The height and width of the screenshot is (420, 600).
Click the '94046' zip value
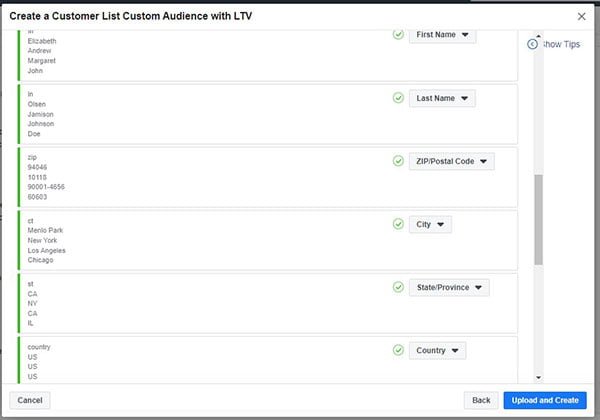(x=37, y=167)
